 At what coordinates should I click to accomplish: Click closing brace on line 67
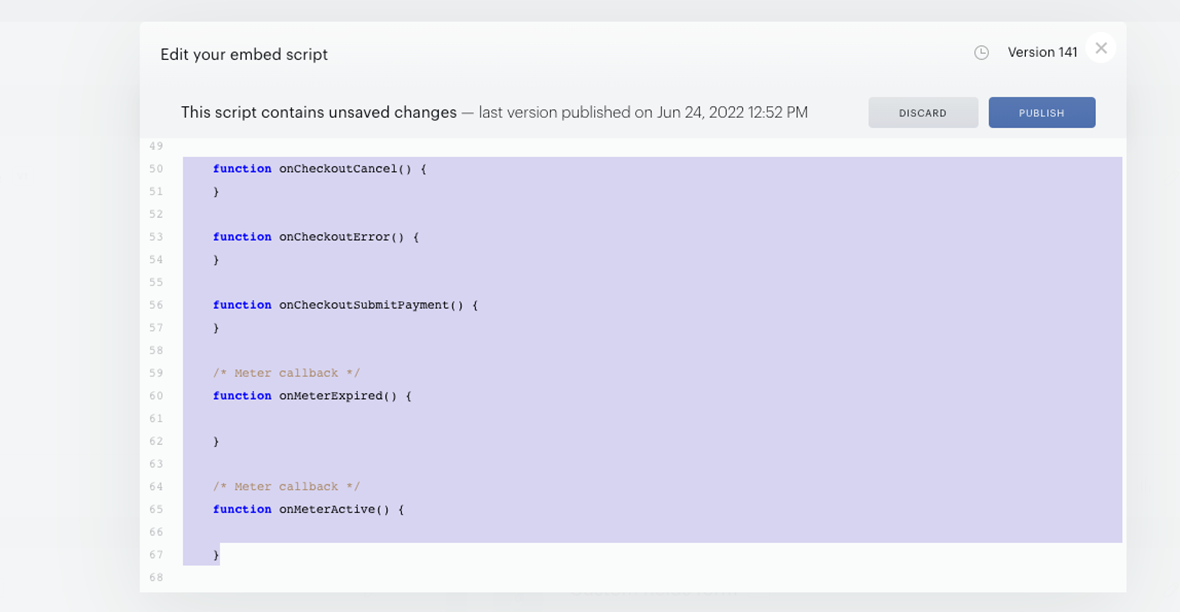click(216, 555)
